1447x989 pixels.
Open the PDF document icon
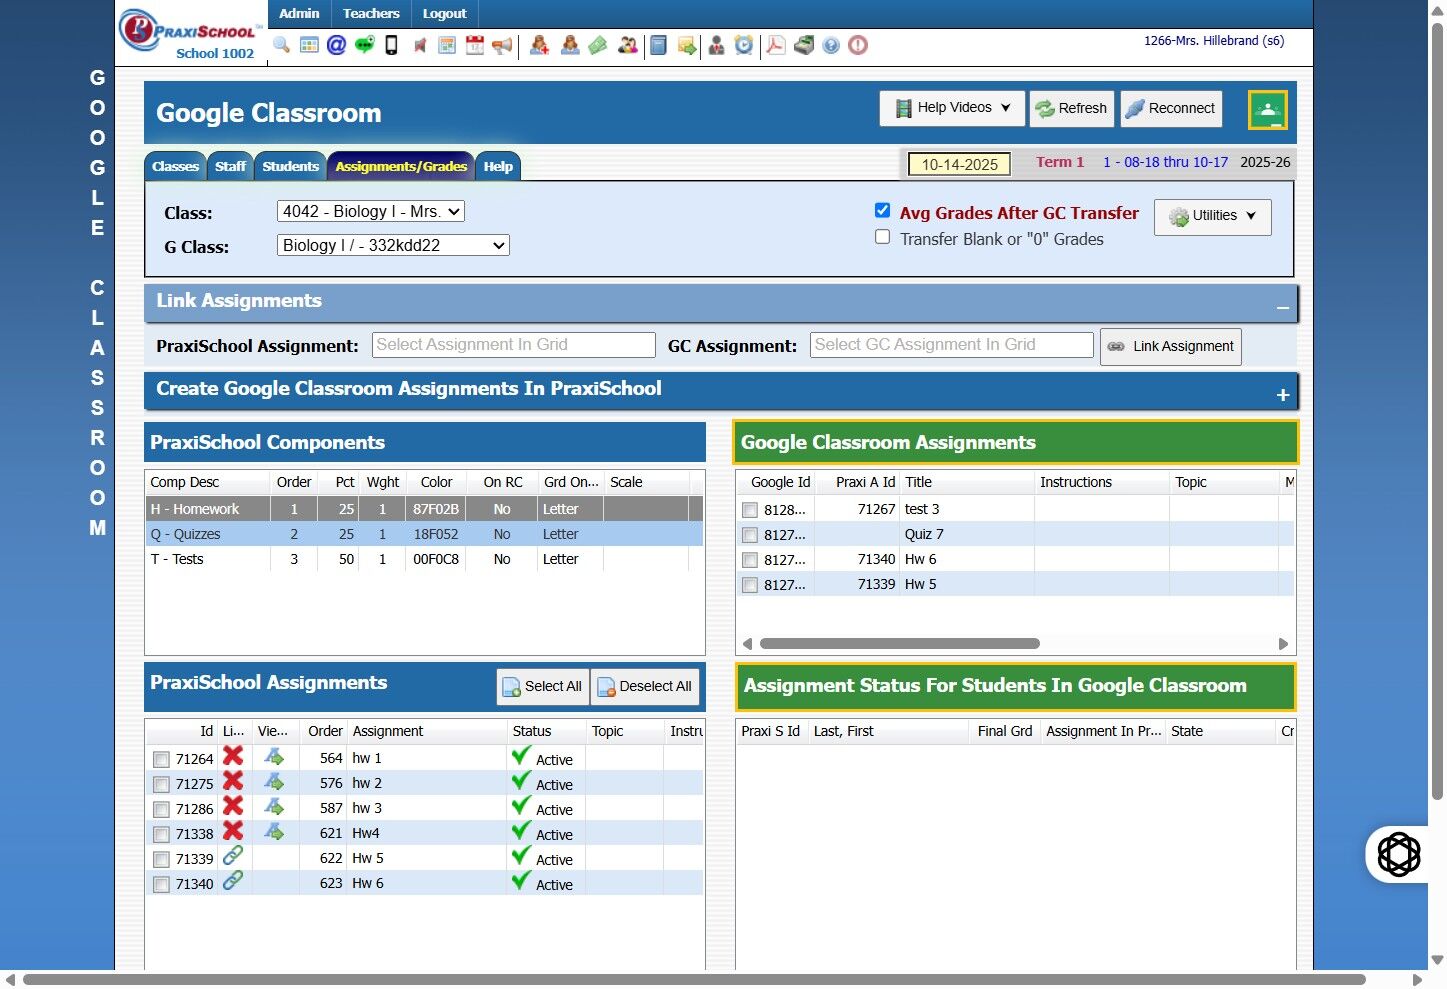[x=775, y=45]
